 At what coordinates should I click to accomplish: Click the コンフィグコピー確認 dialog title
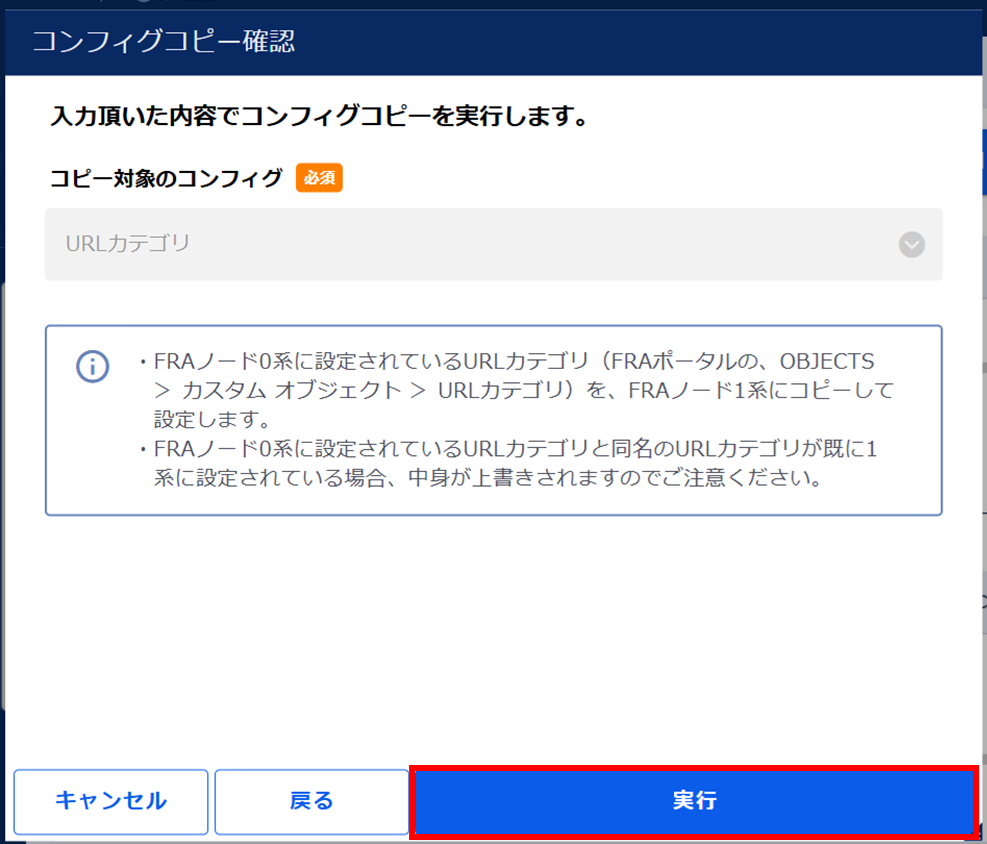(x=164, y=42)
